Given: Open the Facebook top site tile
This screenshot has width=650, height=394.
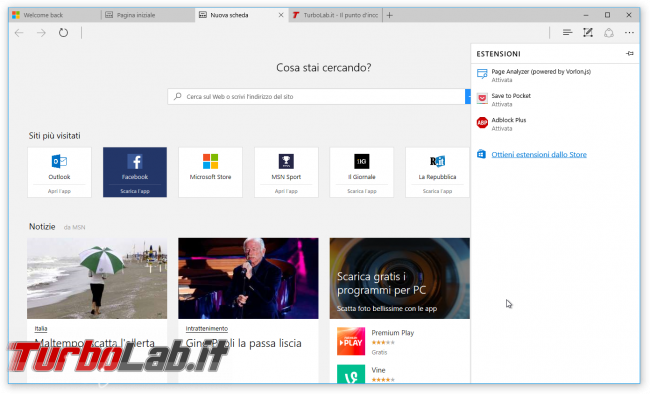Looking at the screenshot, I should pos(135,172).
